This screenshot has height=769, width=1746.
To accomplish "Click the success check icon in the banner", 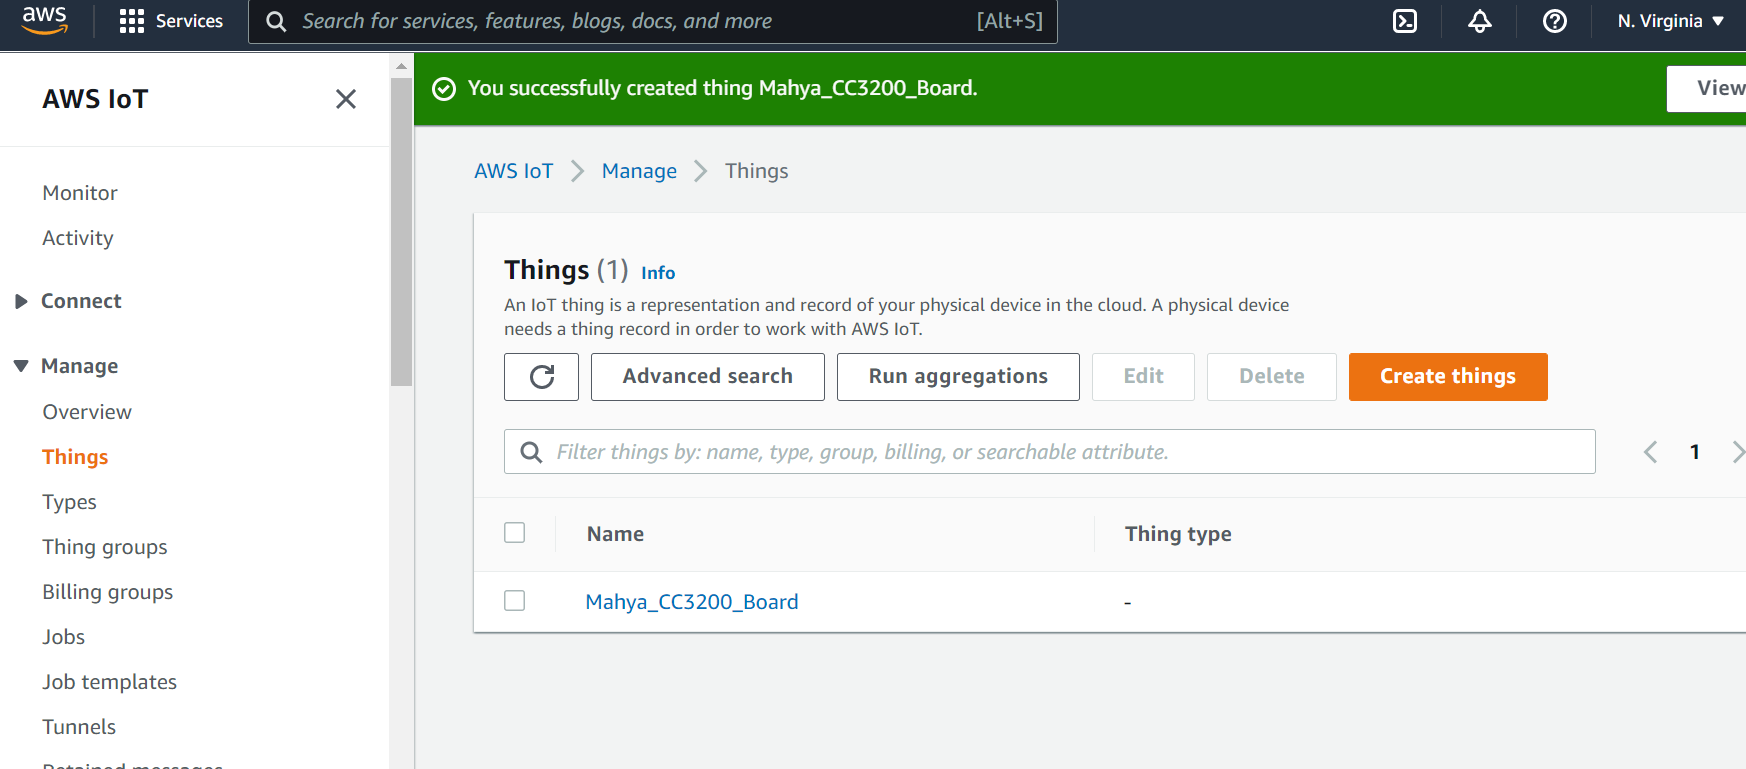I will point(444,89).
